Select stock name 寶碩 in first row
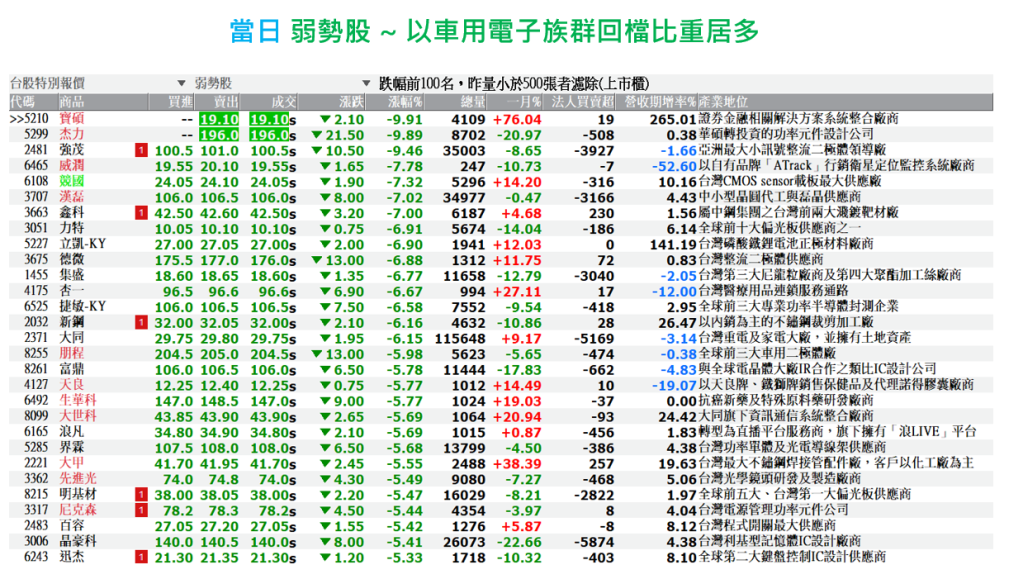Viewport: 1023px width, 579px height. pyautogui.click(x=73, y=118)
